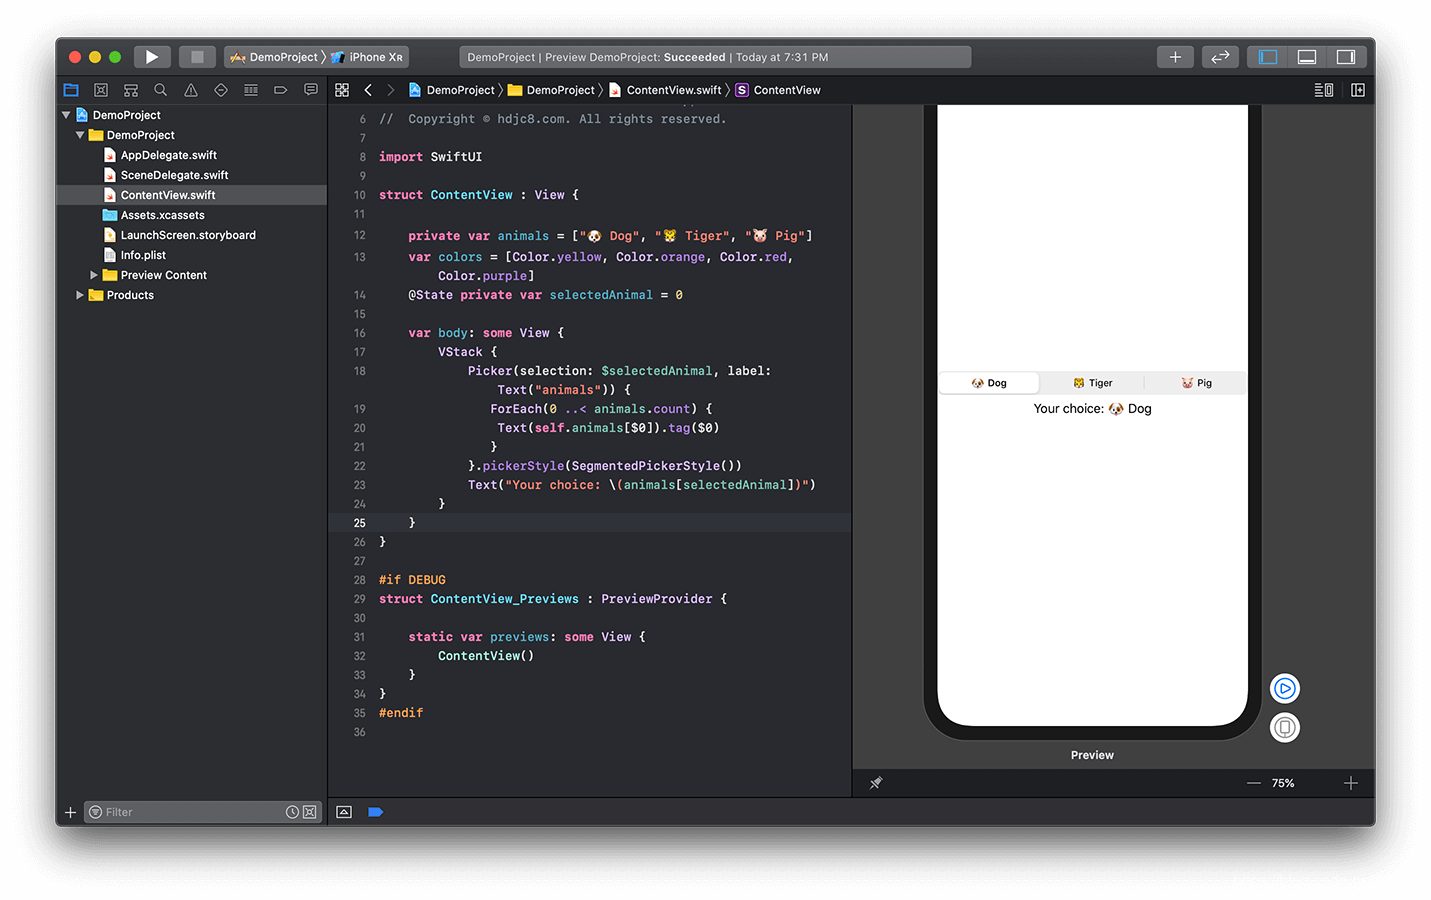
Task: Filter by source control status
Action: (x=309, y=812)
